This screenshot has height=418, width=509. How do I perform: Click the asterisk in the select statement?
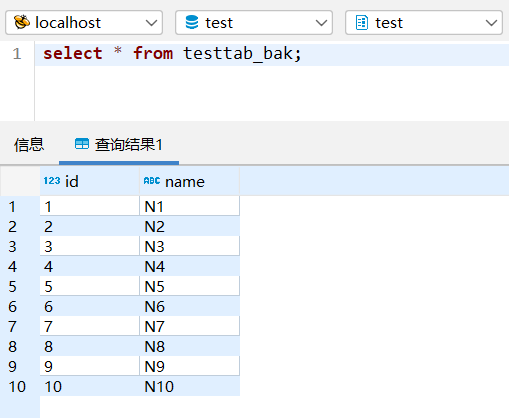point(118,51)
